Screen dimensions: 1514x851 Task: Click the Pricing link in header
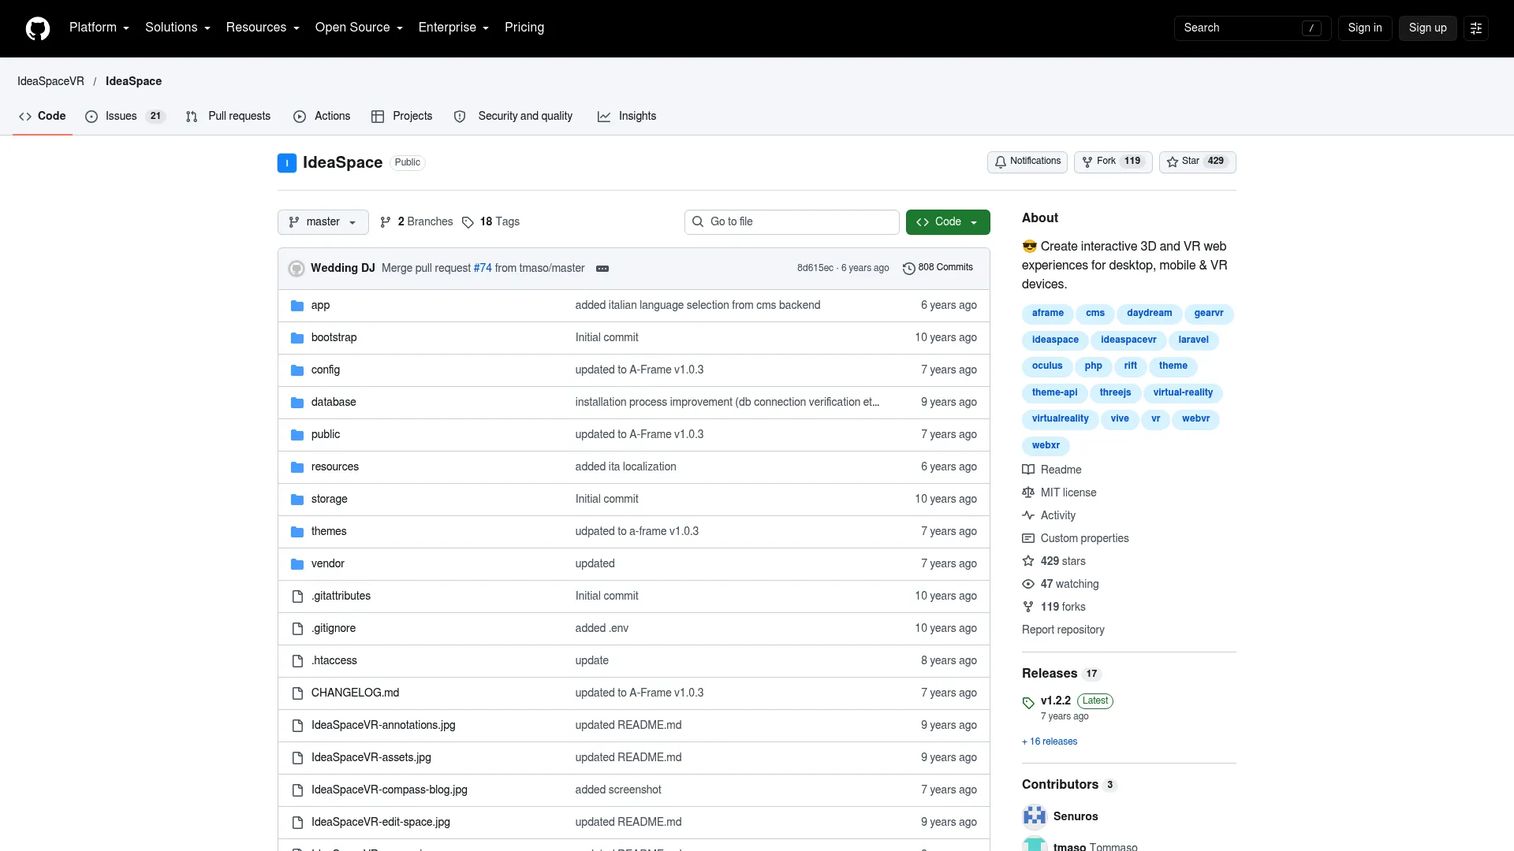(x=524, y=28)
